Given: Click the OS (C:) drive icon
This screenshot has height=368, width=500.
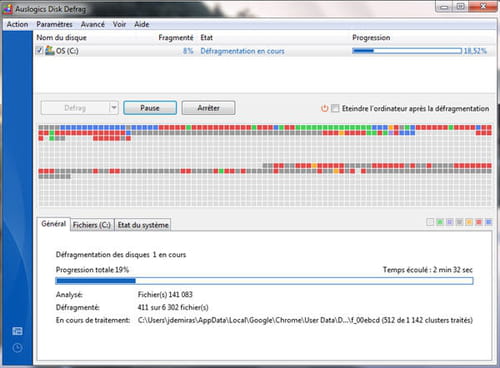Looking at the screenshot, I should click(x=50, y=51).
